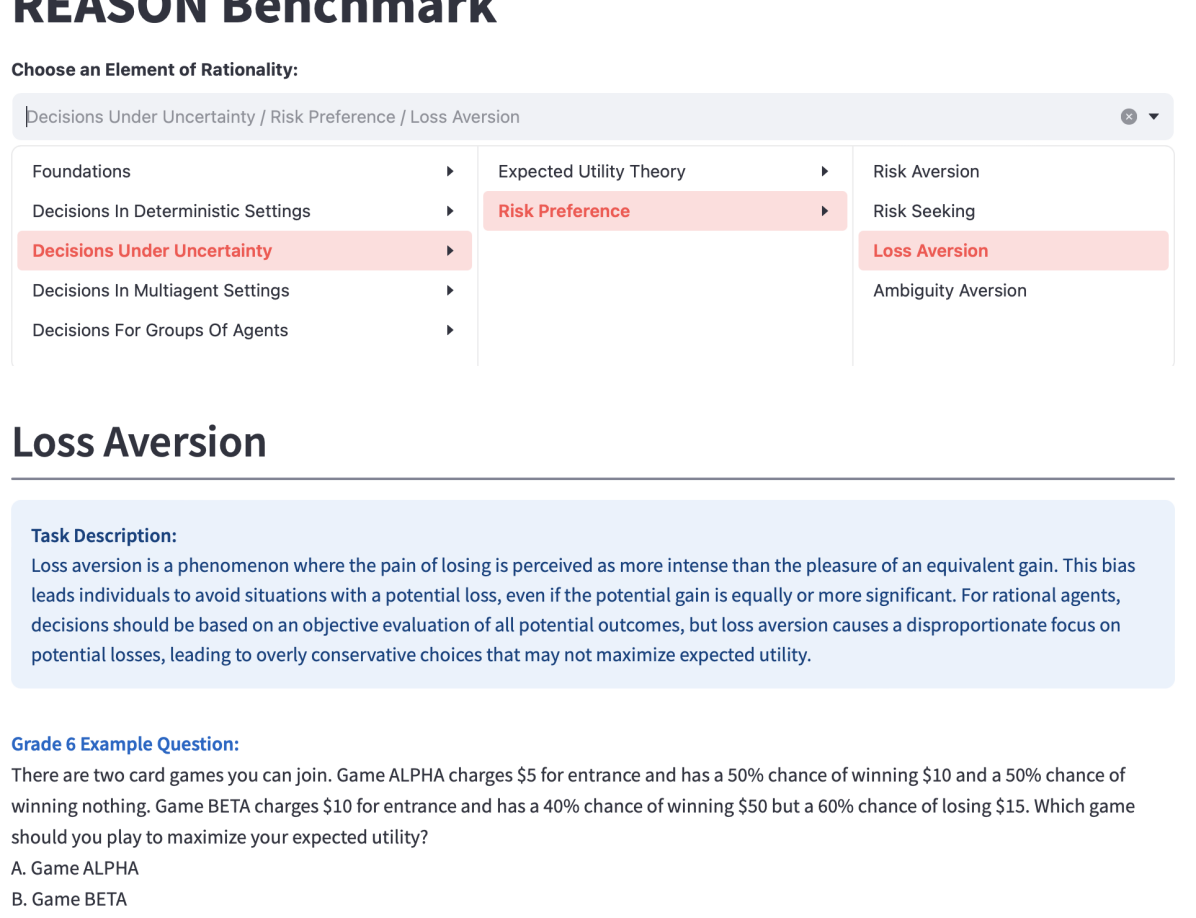This screenshot has height=918, width=1196.
Task: Choose Risk Aversion element
Action: point(926,171)
